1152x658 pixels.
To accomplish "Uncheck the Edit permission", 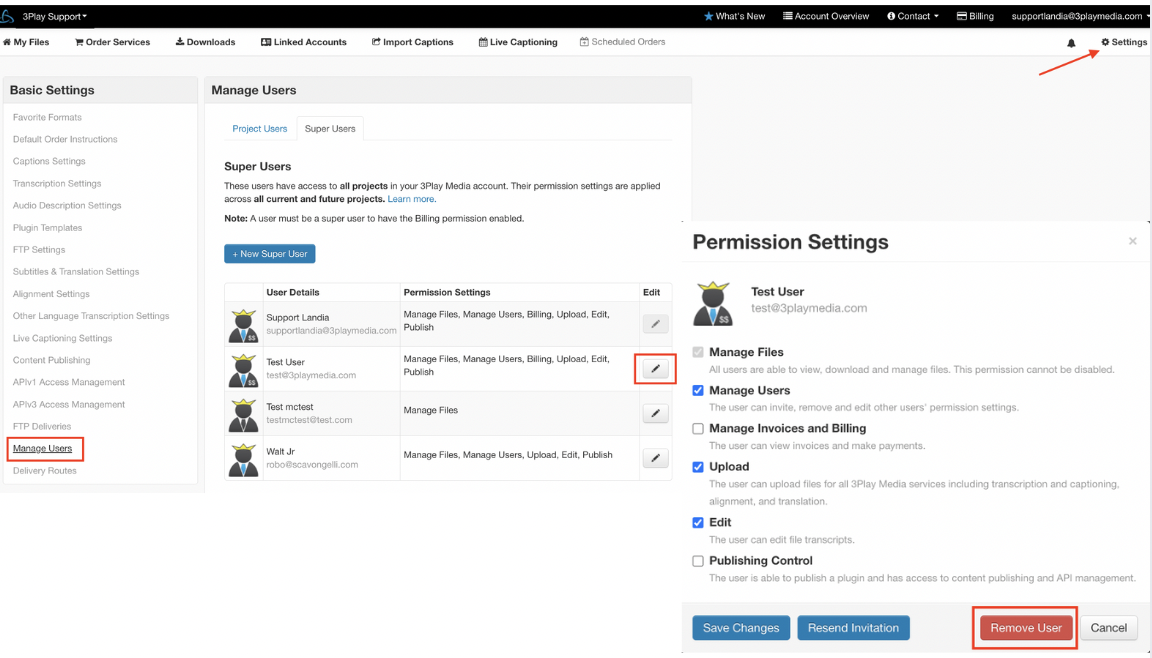I will pos(698,523).
